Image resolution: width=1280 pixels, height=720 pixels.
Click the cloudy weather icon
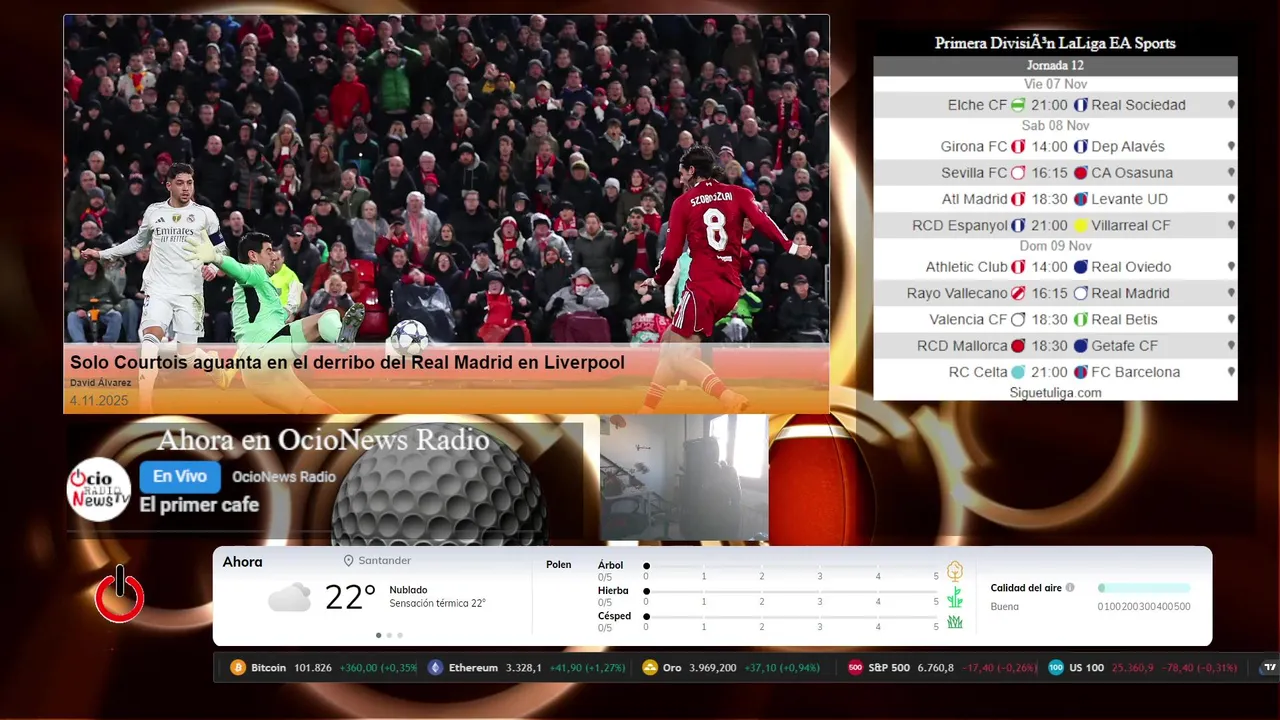(x=289, y=598)
